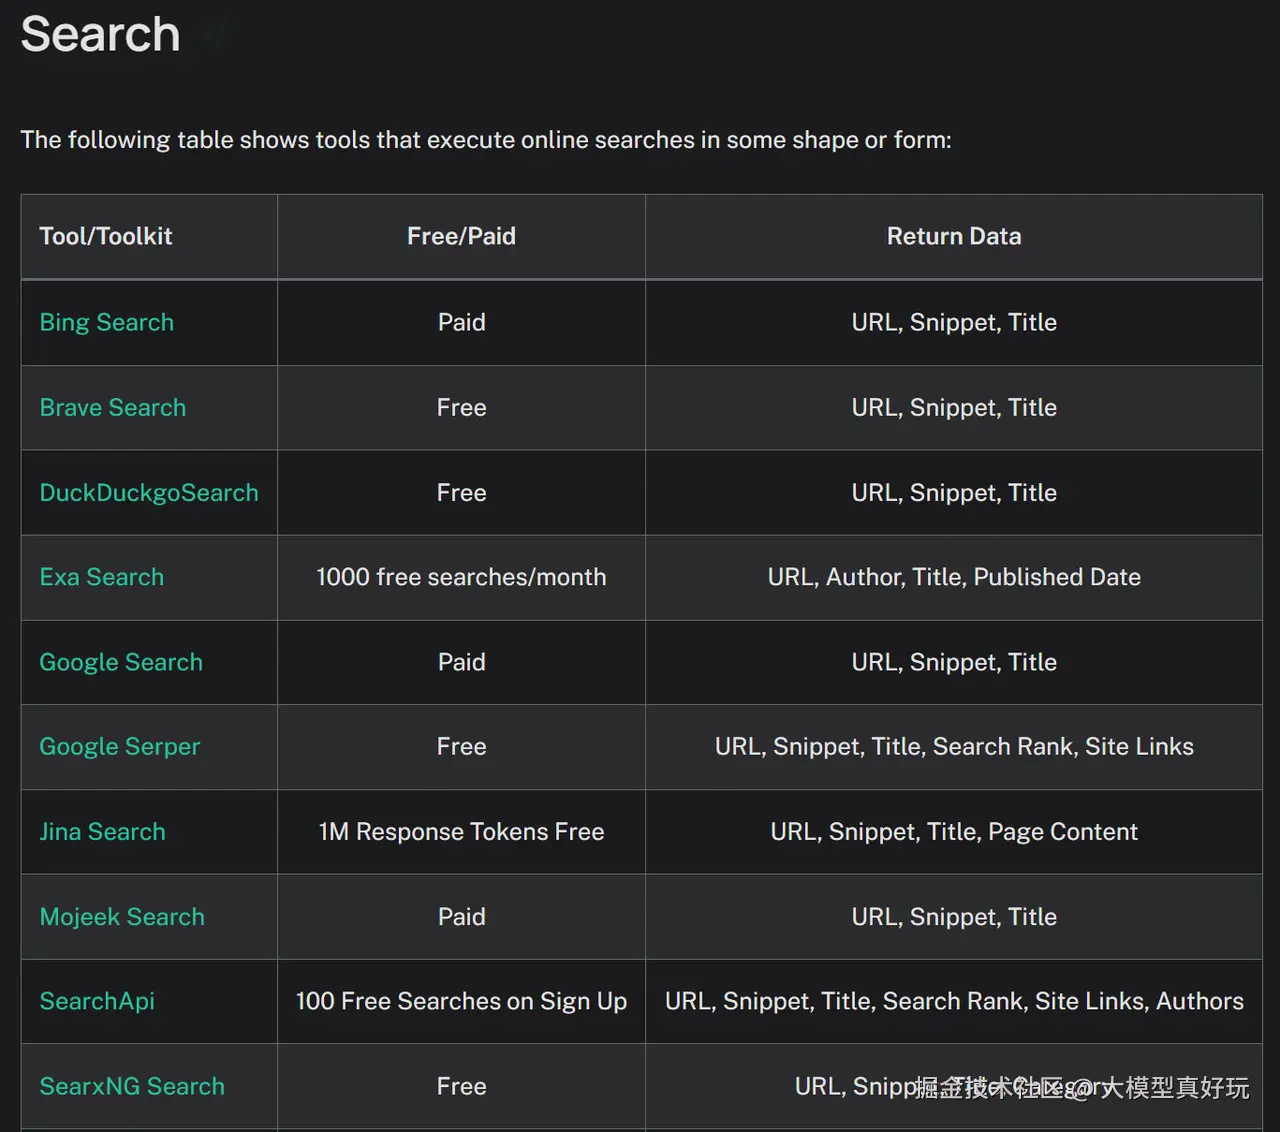Screen dimensions: 1280x1132
Task: Open the Mojeek Search link
Action: (x=121, y=916)
